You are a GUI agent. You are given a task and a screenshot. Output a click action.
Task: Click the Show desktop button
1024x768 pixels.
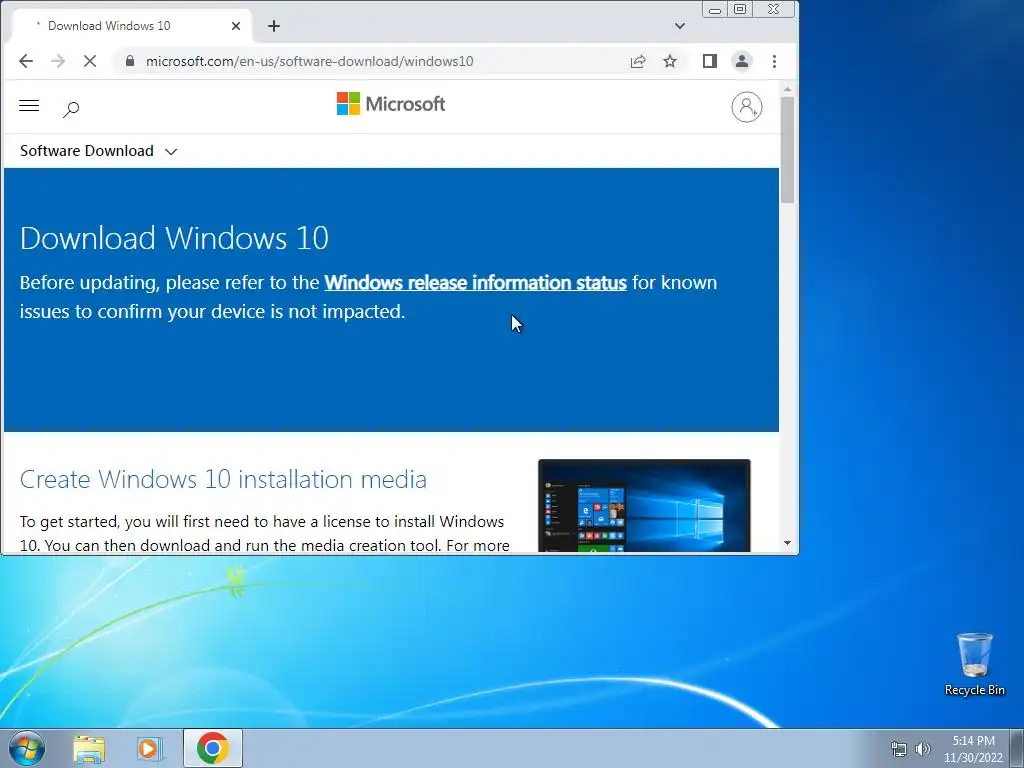point(1017,748)
